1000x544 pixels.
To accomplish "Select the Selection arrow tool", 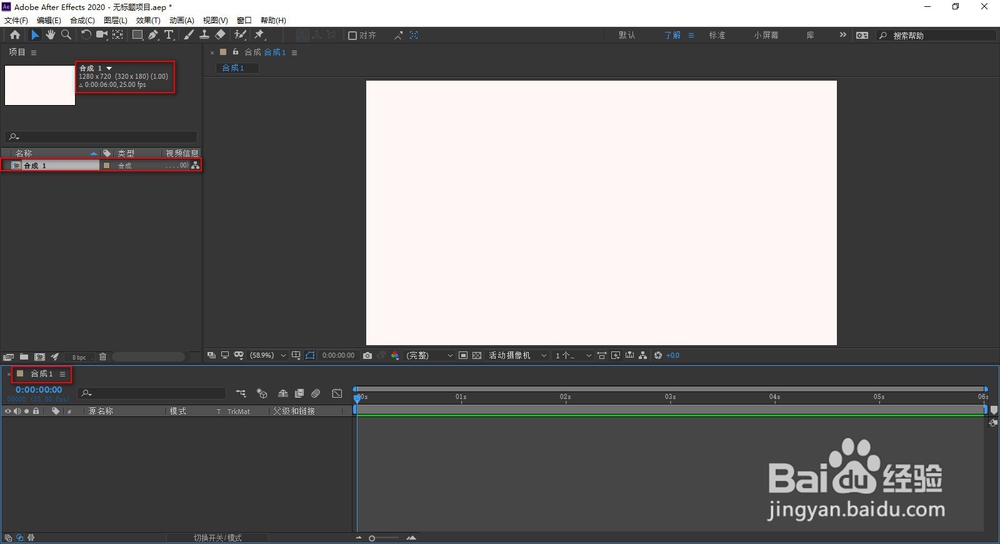I will [x=35, y=35].
